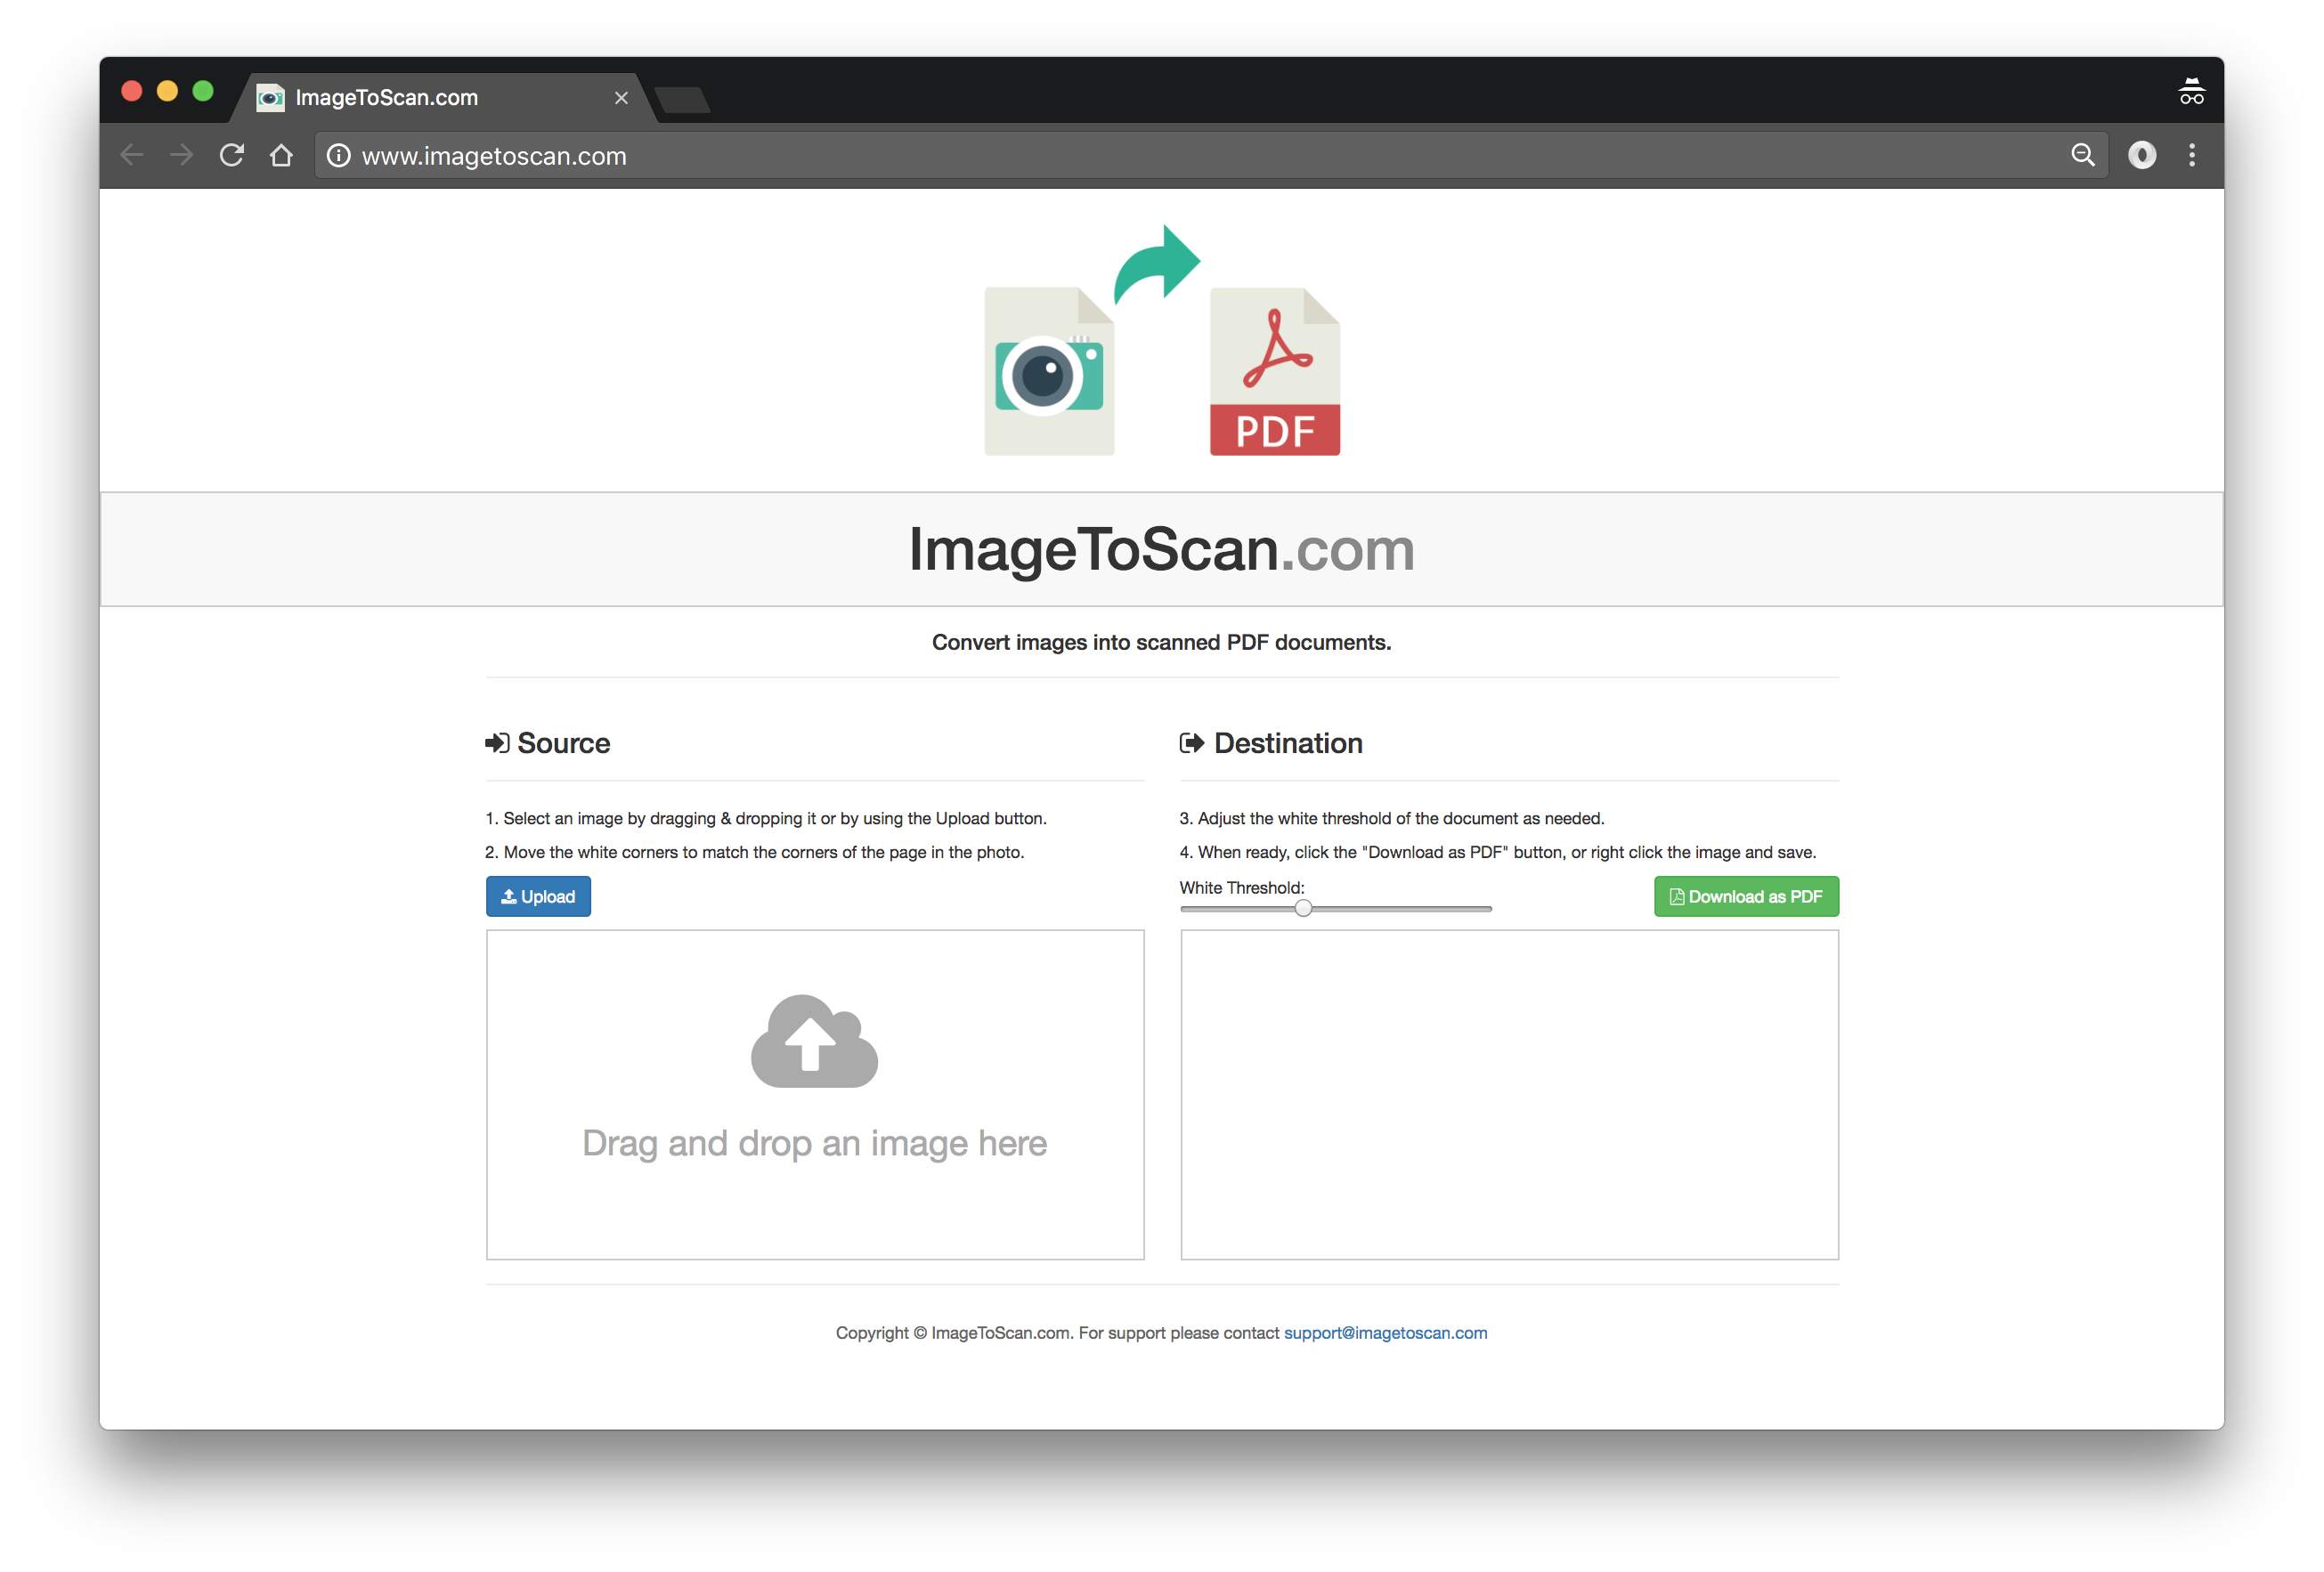The height and width of the screenshot is (1572, 2324).
Task: Click the White Threshold slider handle
Action: click(x=1303, y=908)
